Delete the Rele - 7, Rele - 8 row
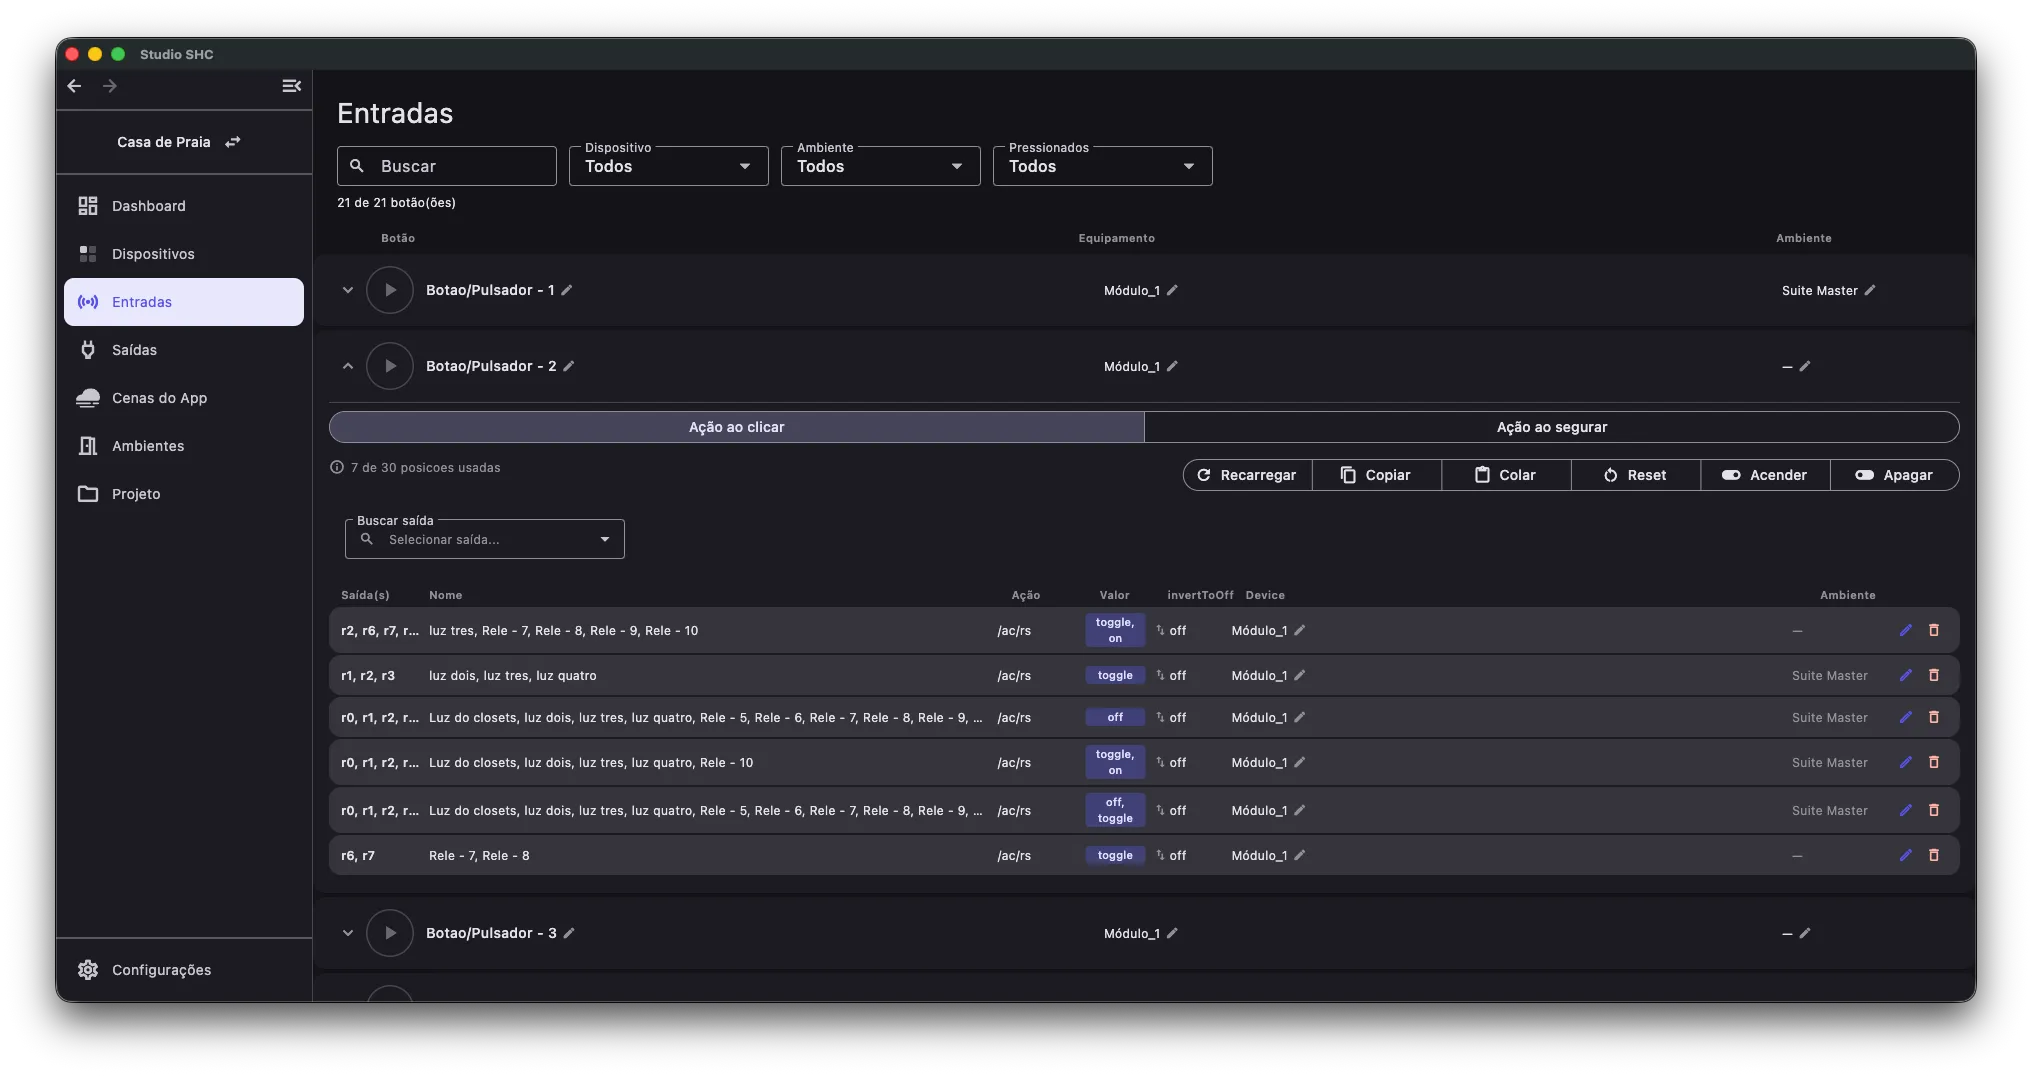This screenshot has height=1076, width=2032. click(1934, 855)
